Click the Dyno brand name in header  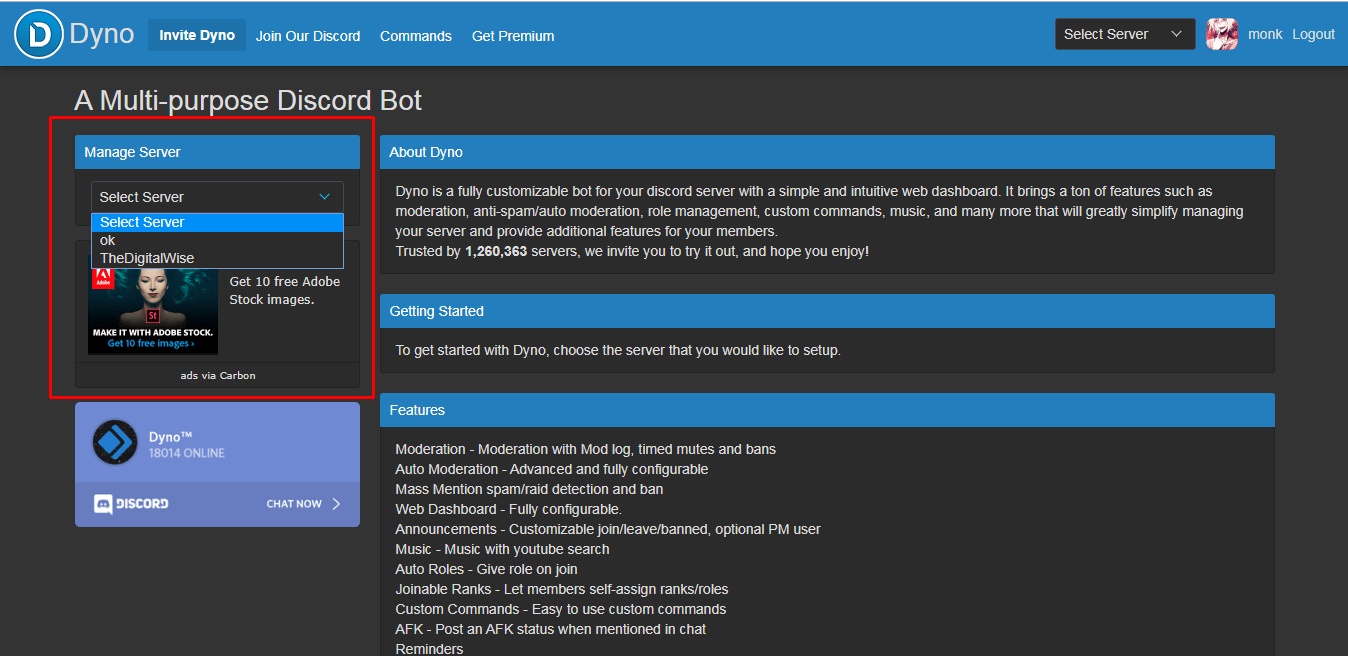[102, 34]
